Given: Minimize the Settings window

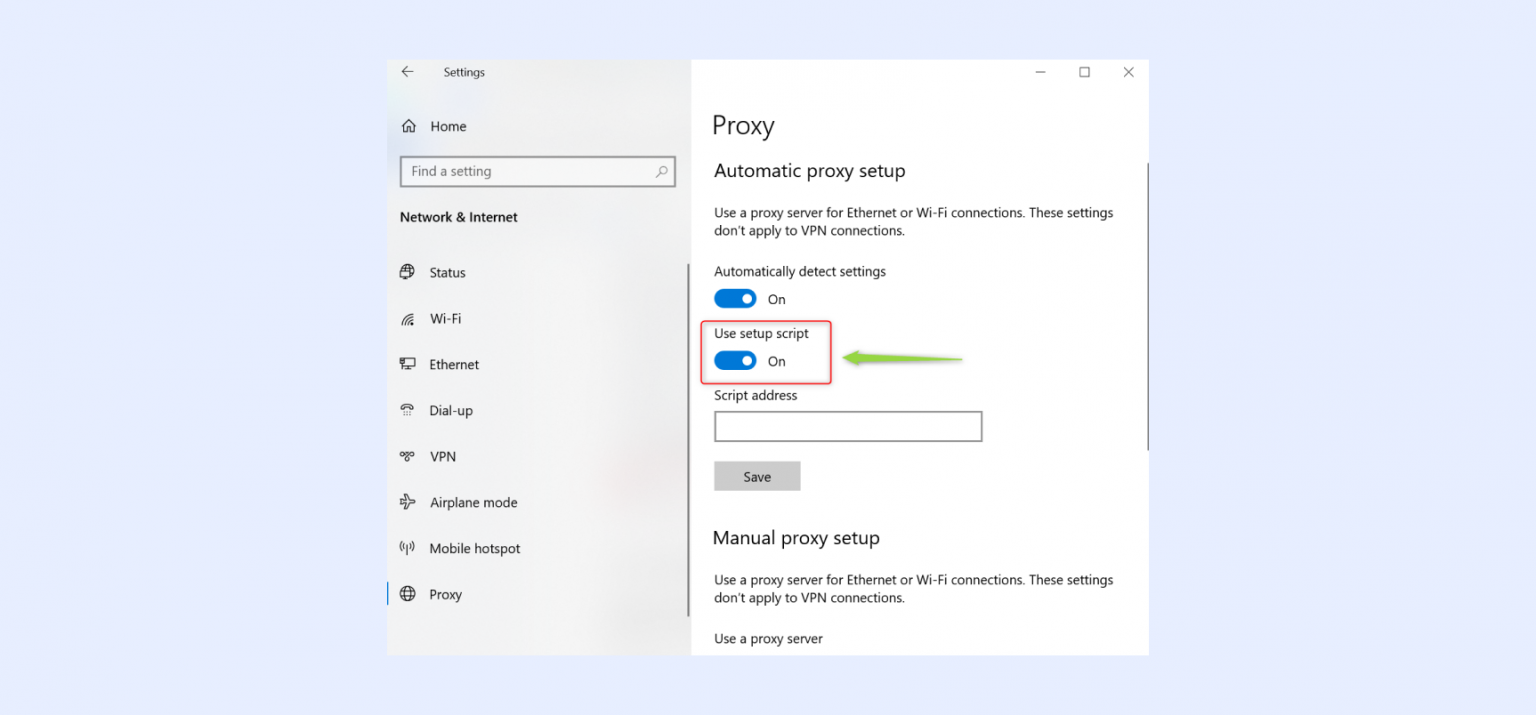Looking at the screenshot, I should click(x=1041, y=72).
